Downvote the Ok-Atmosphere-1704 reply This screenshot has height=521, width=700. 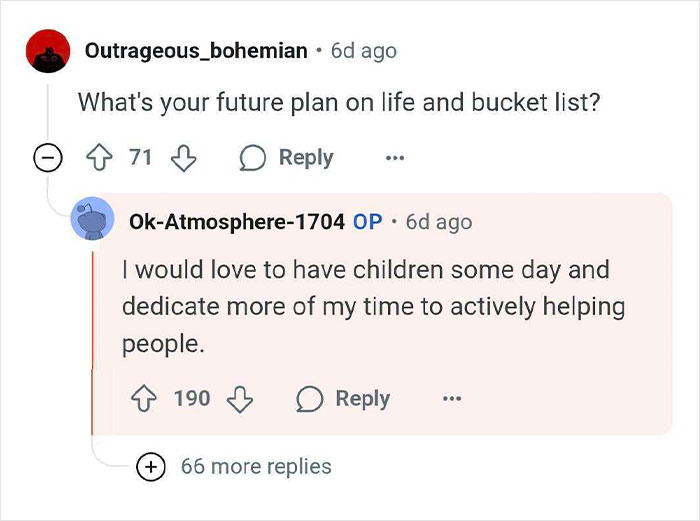click(x=240, y=398)
